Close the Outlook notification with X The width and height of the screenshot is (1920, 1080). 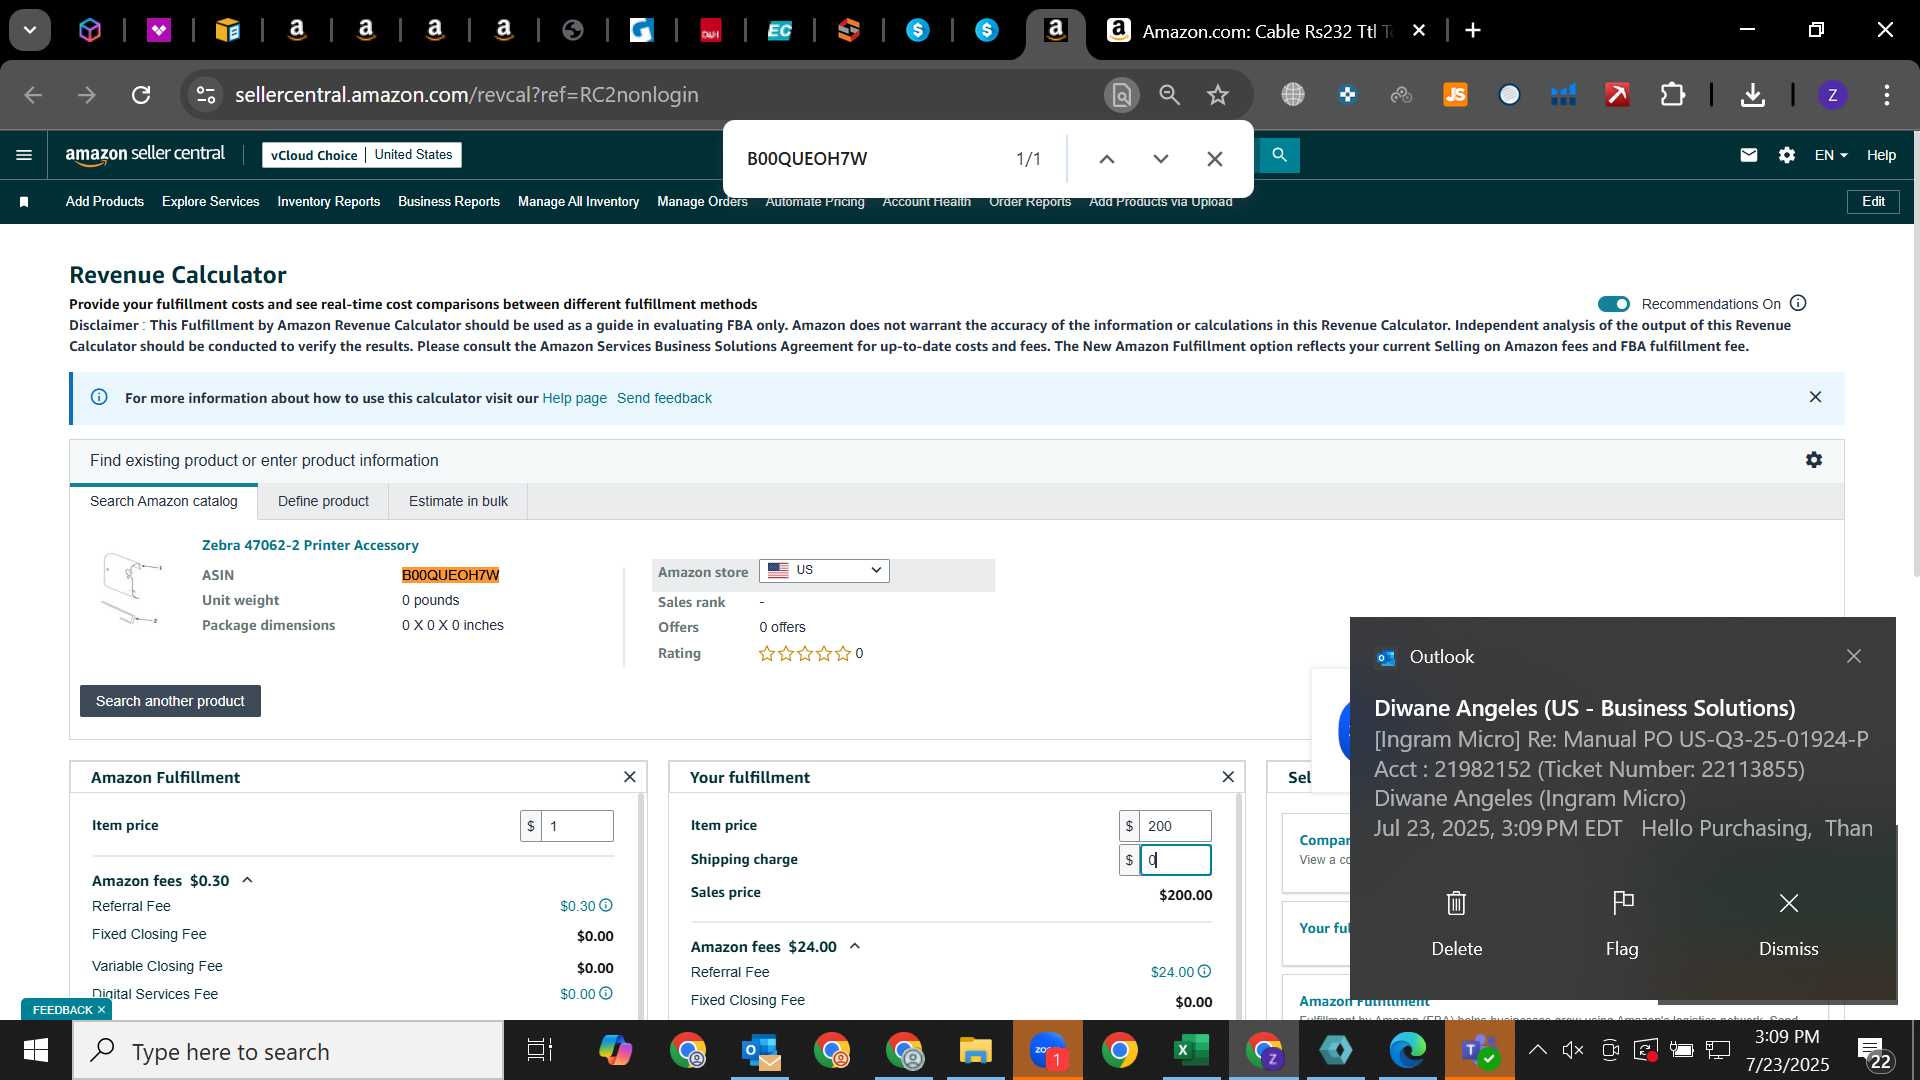click(x=1853, y=656)
